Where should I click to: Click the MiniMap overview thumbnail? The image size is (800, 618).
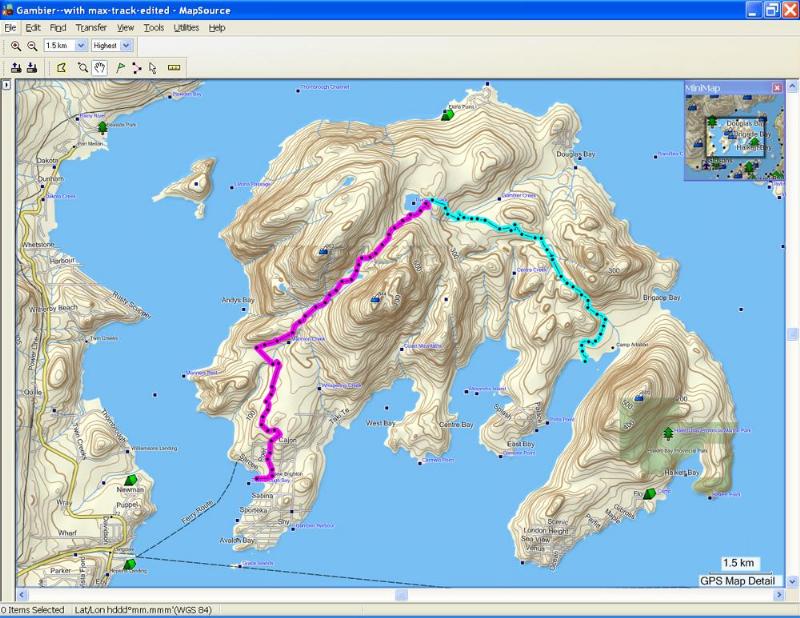tap(734, 137)
